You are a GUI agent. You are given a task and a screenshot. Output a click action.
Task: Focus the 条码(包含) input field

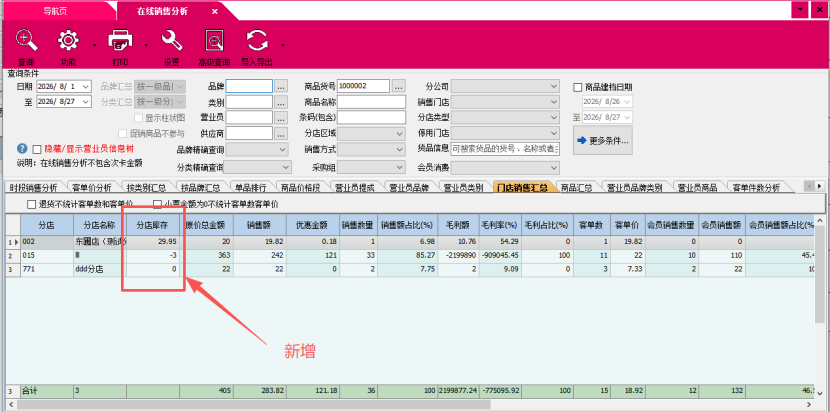[371, 117]
